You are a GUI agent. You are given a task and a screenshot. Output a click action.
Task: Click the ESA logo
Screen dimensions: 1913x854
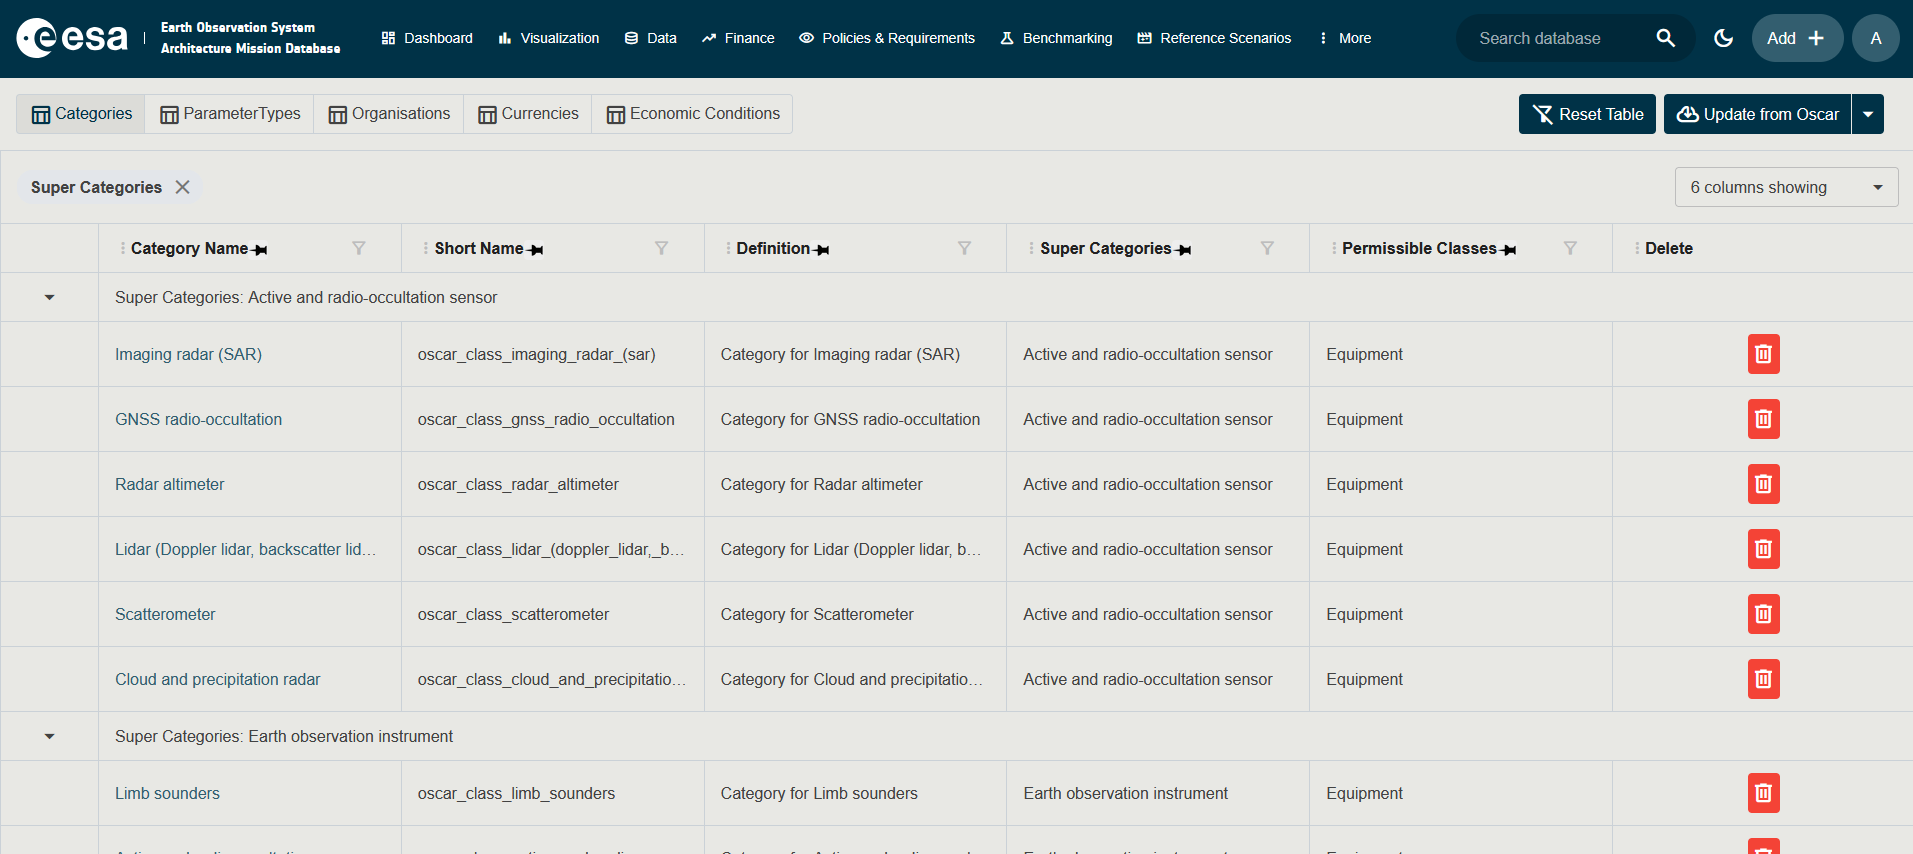click(72, 38)
